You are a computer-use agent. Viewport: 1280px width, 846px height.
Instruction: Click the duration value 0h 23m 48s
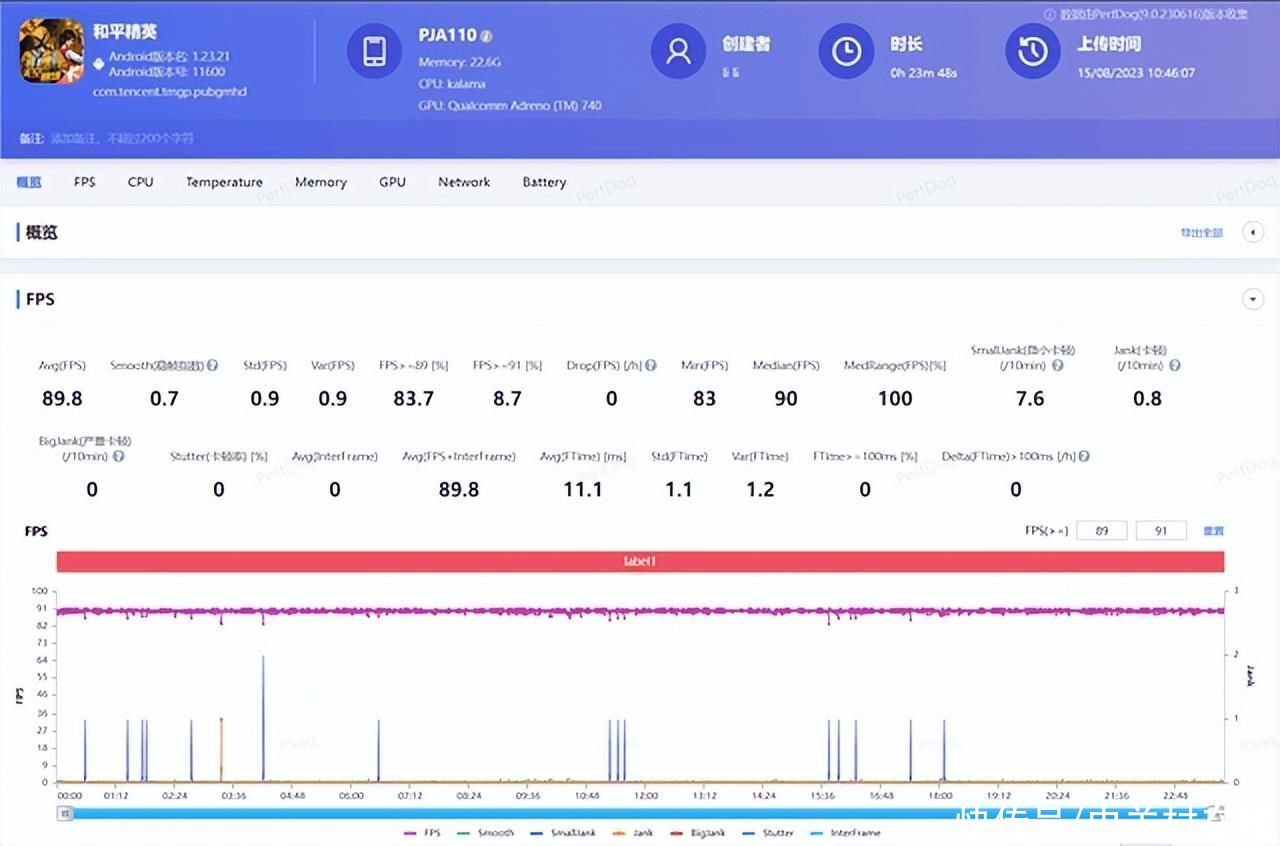click(924, 73)
